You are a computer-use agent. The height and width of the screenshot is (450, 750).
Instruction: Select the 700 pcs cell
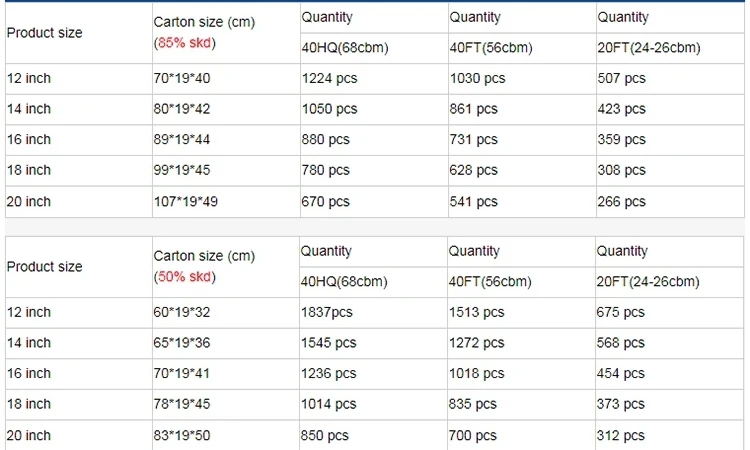tap(473, 436)
